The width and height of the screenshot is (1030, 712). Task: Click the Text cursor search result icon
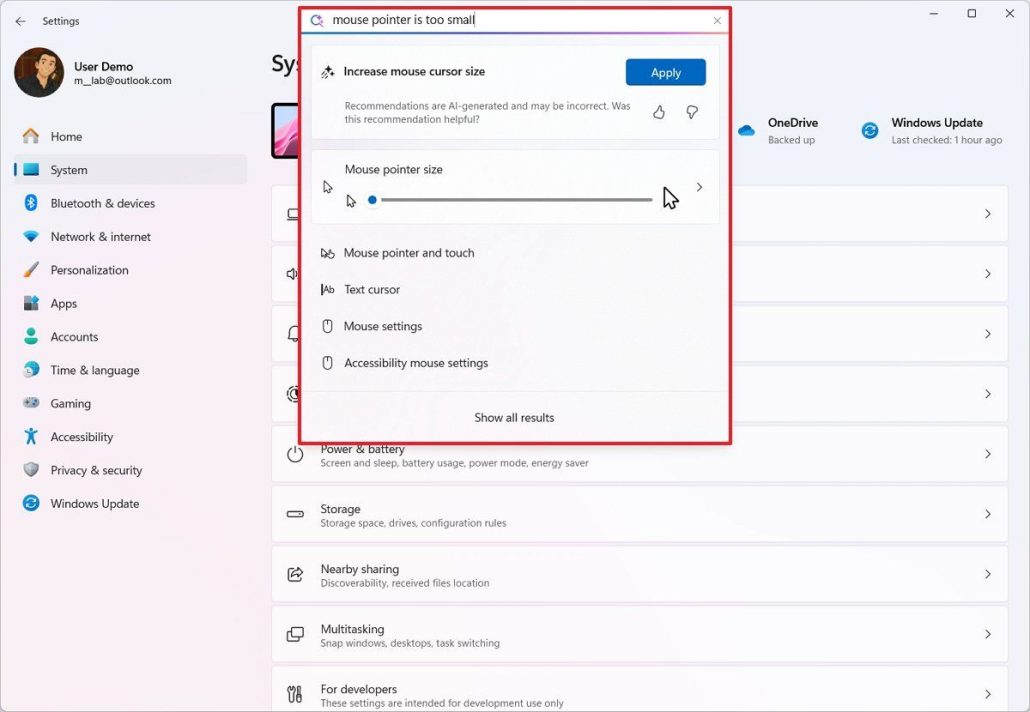(x=328, y=289)
